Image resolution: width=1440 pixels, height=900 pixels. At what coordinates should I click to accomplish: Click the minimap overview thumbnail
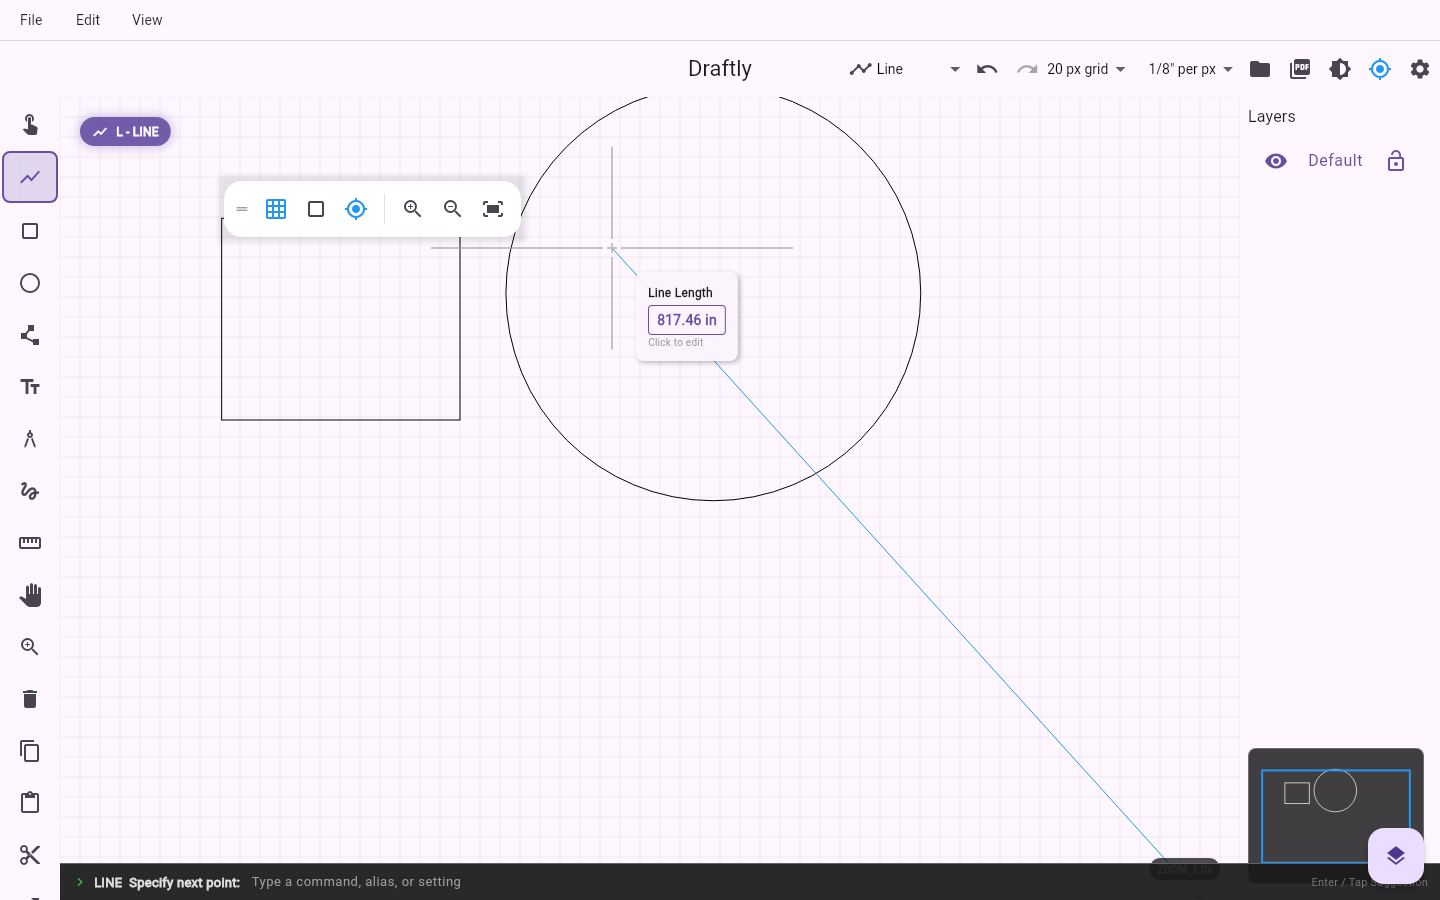click(1336, 815)
